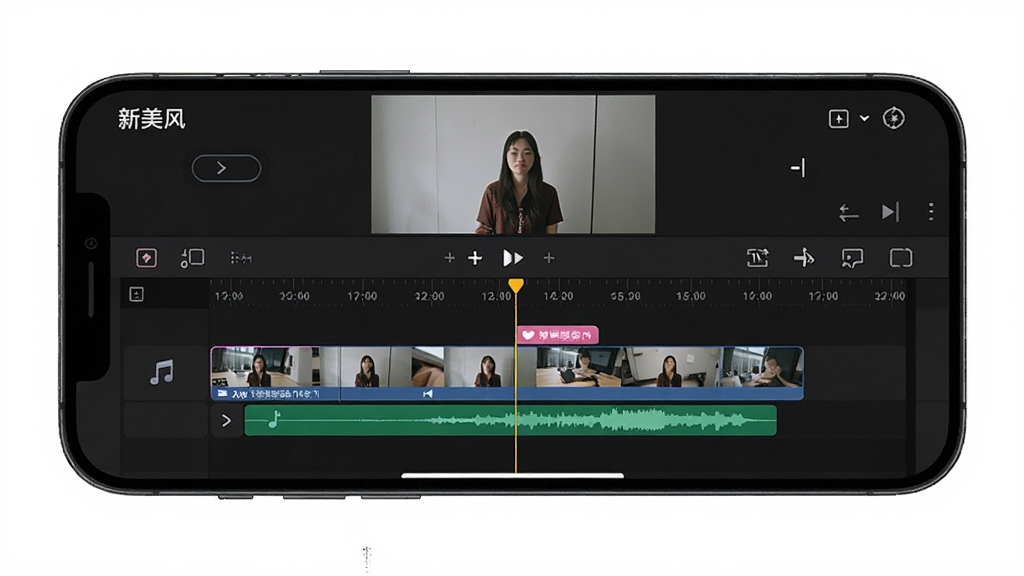Click the video preview of the woman
The height and width of the screenshot is (576, 1024).
coord(513,165)
